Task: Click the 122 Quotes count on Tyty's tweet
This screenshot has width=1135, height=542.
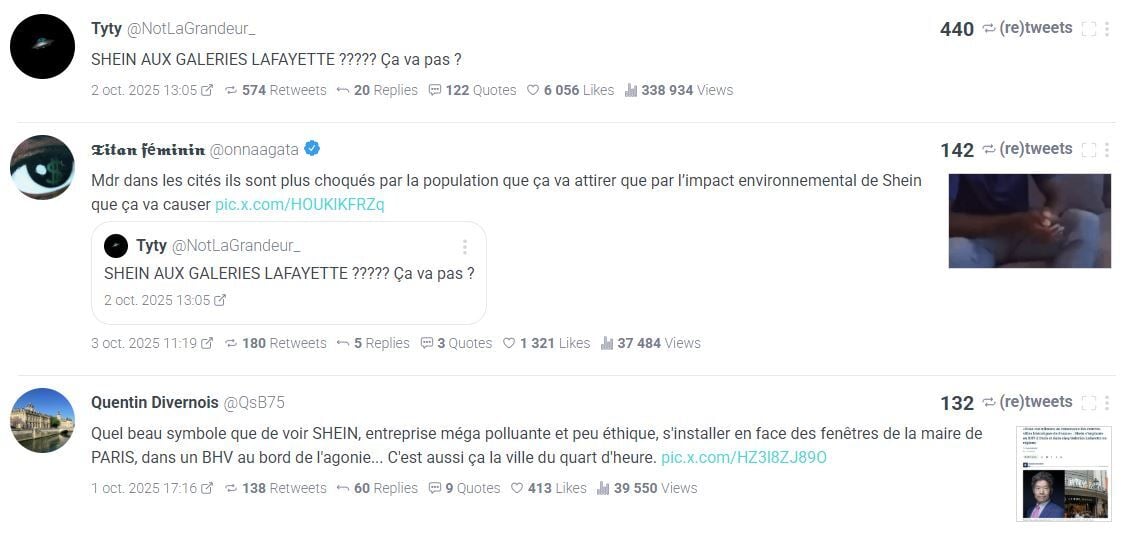Action: [x=472, y=90]
